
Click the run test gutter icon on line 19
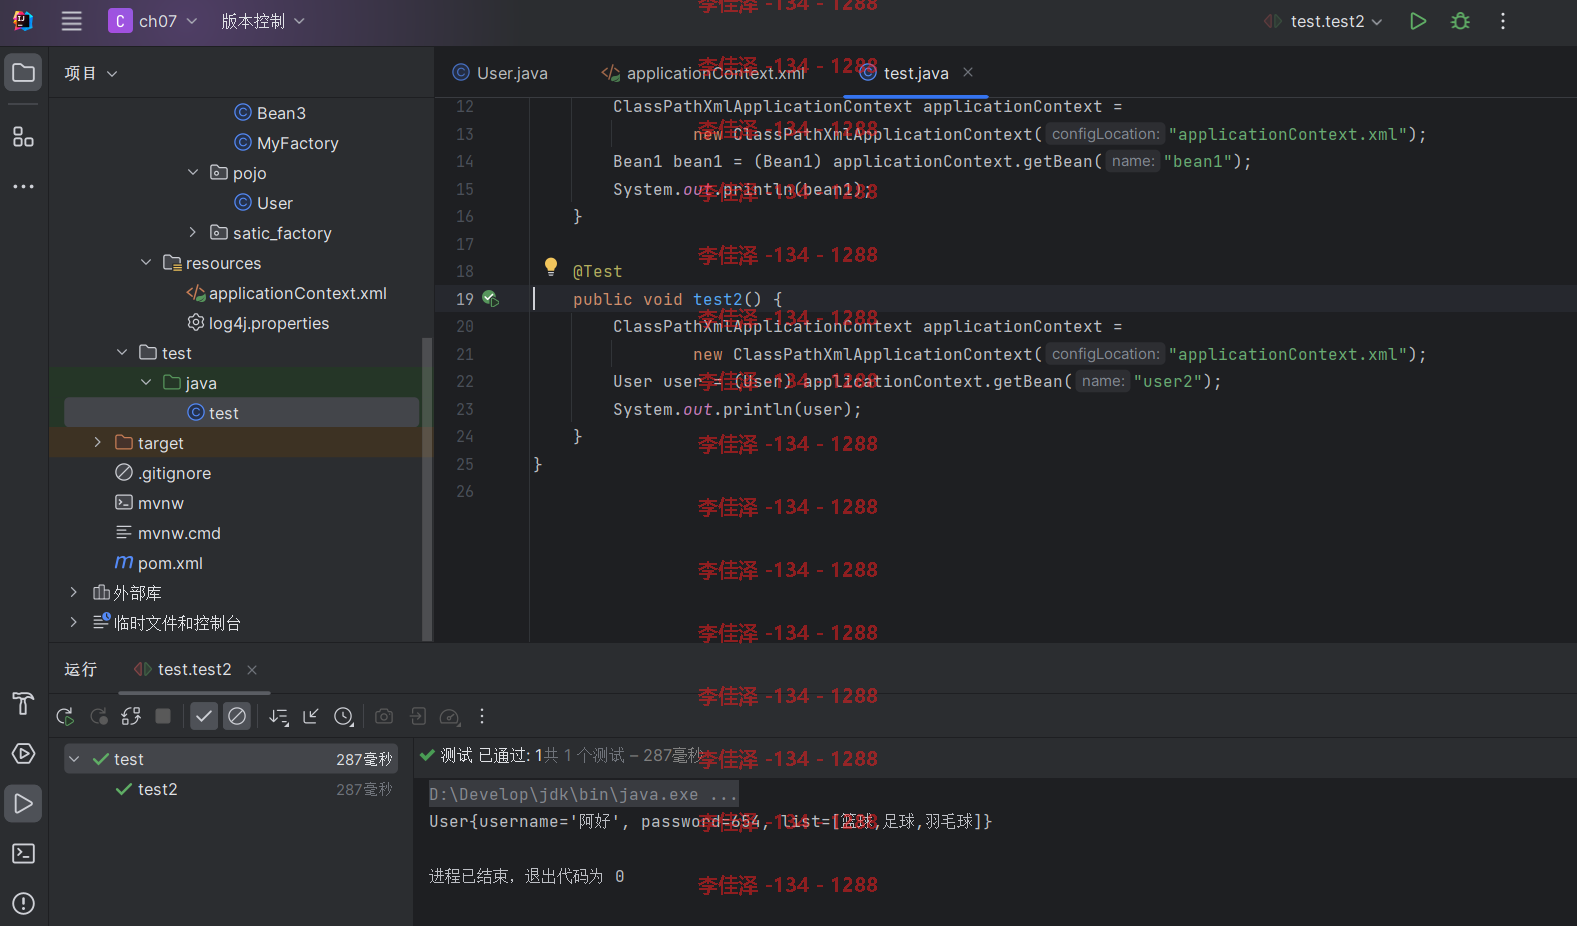[x=490, y=298]
